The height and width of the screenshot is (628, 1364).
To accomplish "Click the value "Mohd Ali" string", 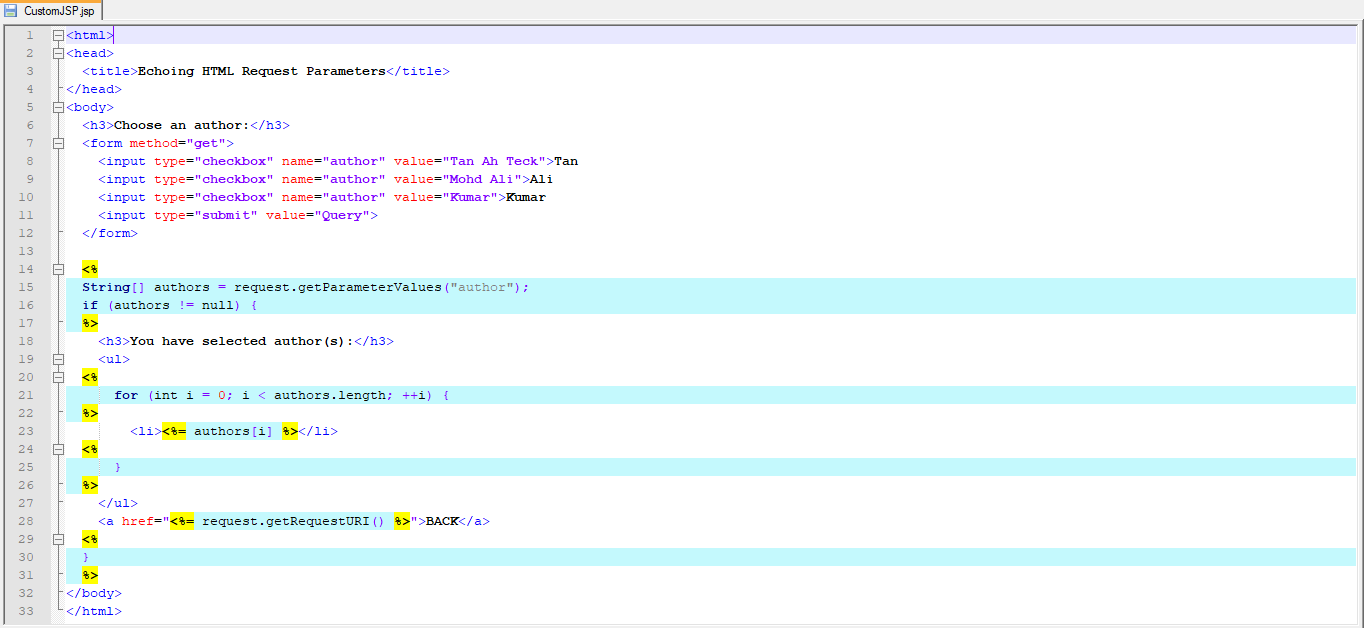I will click(x=486, y=179).
